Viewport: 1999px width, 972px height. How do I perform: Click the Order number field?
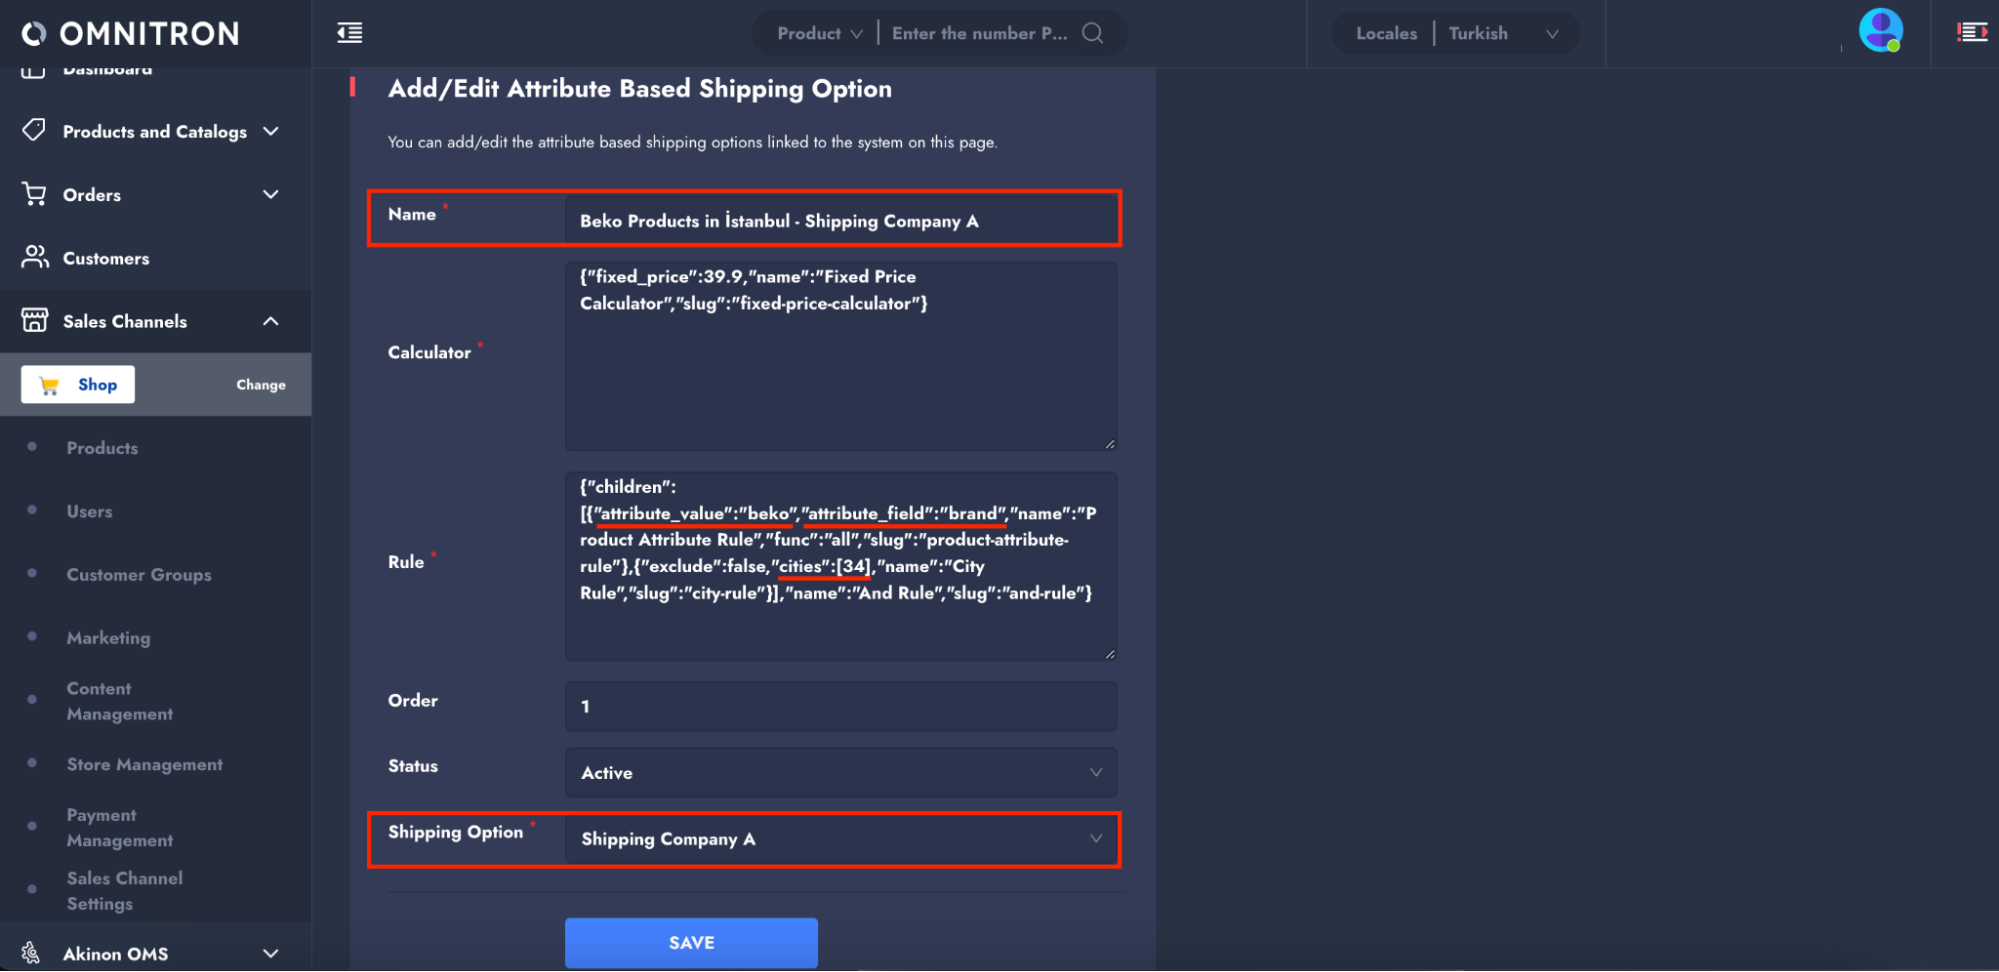pyautogui.click(x=840, y=706)
